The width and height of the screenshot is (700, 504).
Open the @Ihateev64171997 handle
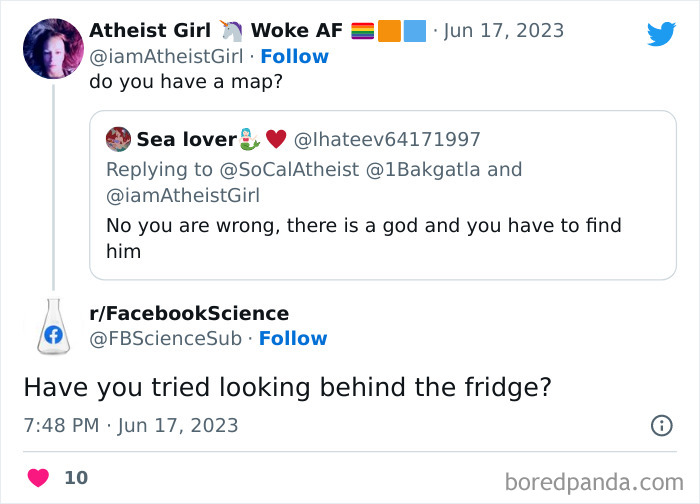click(388, 139)
